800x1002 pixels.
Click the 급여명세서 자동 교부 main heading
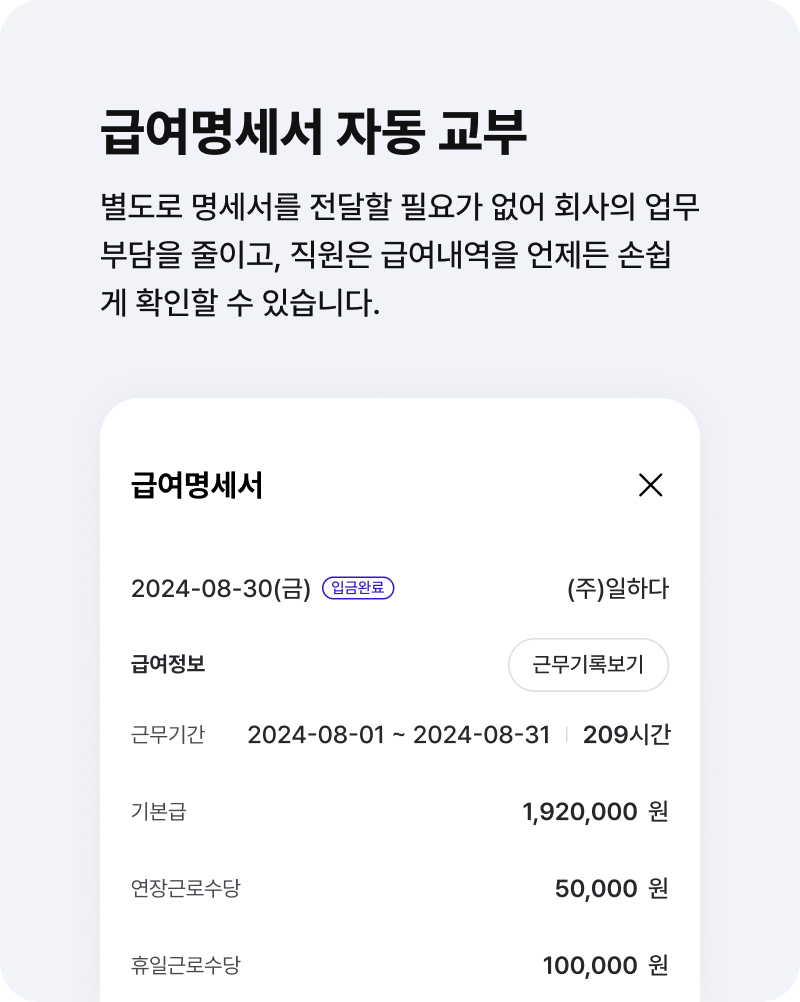pos(313,132)
